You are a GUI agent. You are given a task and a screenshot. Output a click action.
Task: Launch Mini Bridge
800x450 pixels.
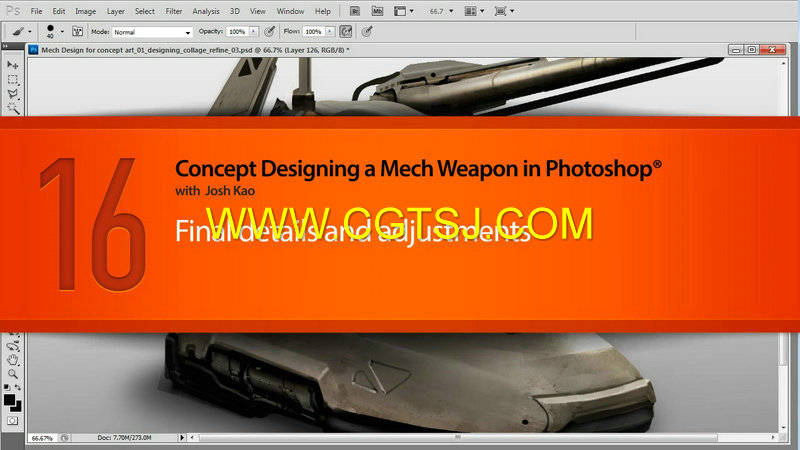click(377, 11)
